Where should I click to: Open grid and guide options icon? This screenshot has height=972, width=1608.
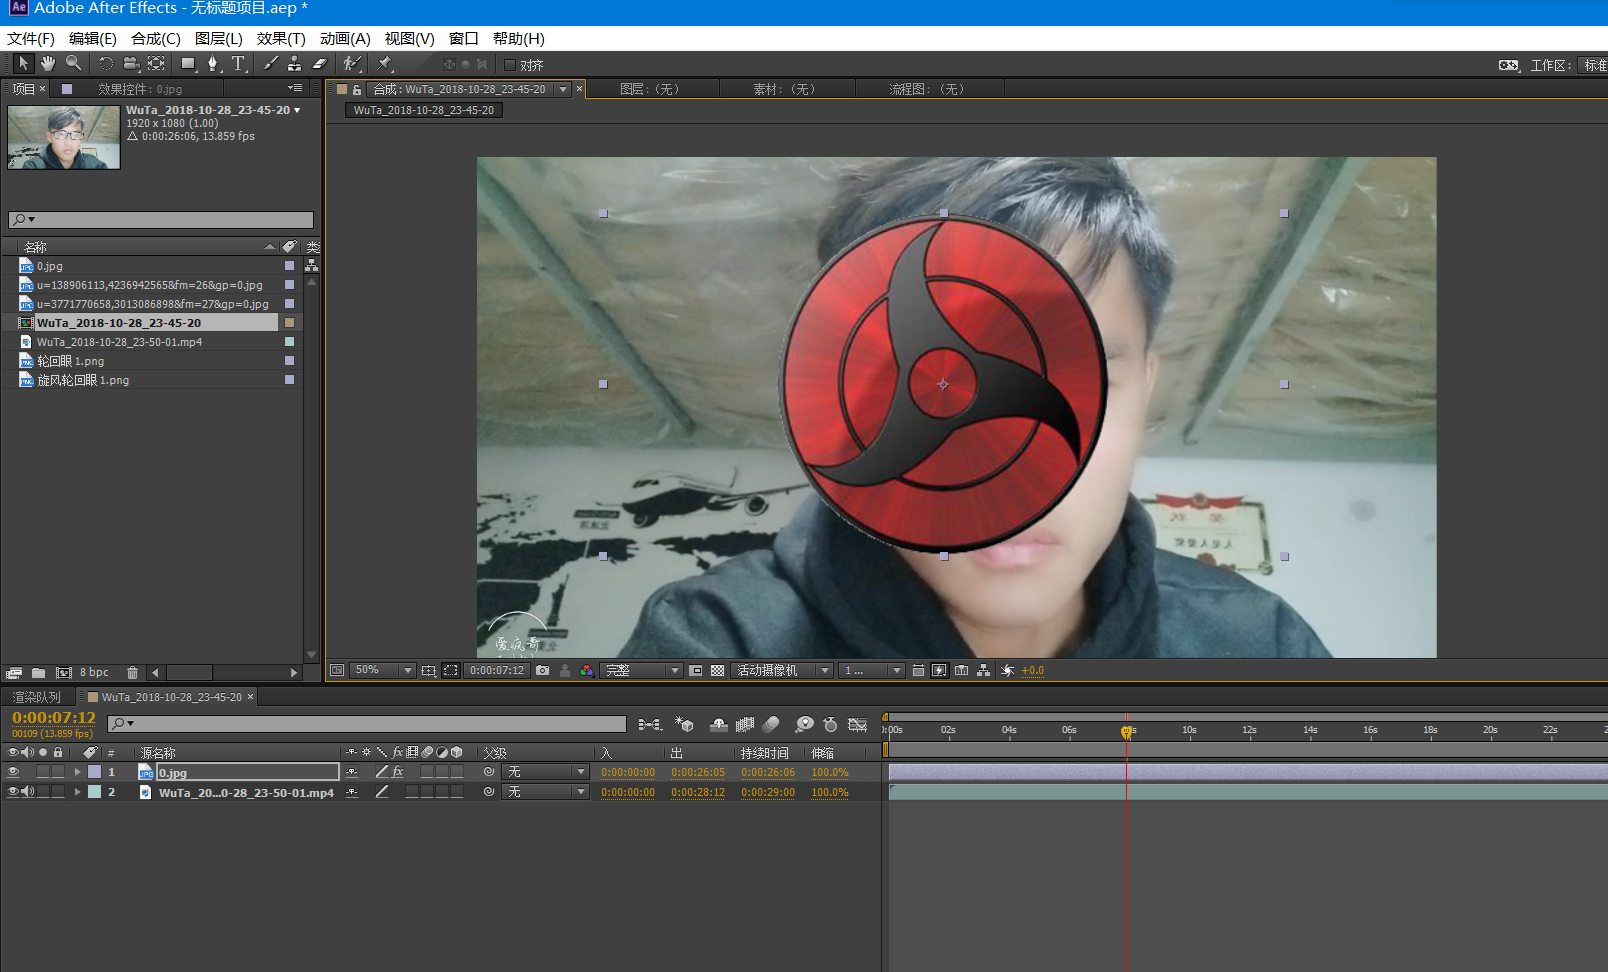click(x=428, y=670)
